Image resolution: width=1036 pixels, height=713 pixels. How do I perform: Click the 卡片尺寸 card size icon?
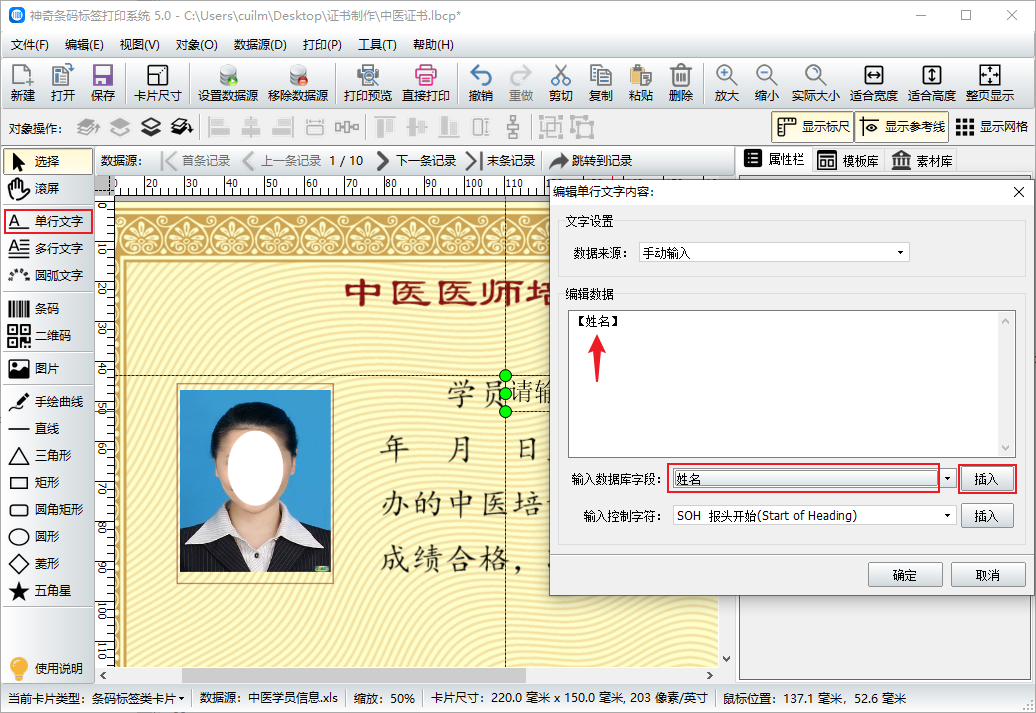tap(157, 82)
